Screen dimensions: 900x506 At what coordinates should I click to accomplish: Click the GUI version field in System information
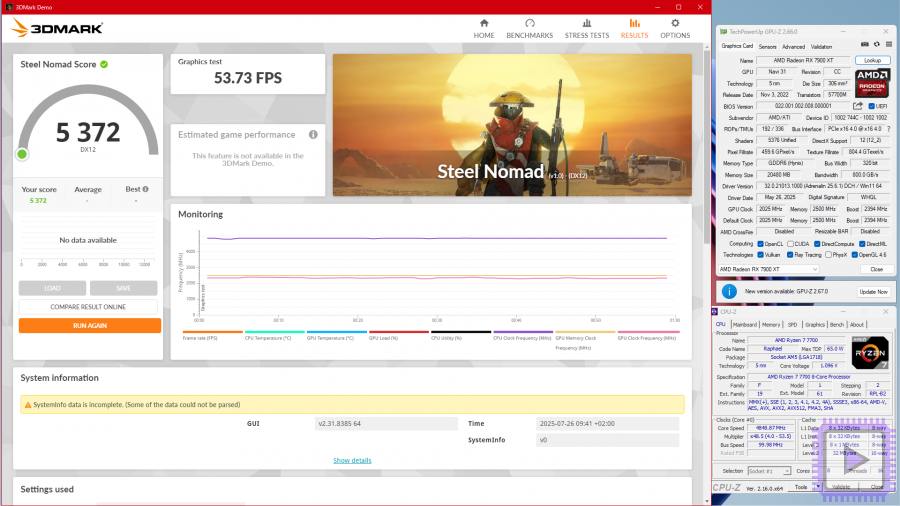[386, 424]
